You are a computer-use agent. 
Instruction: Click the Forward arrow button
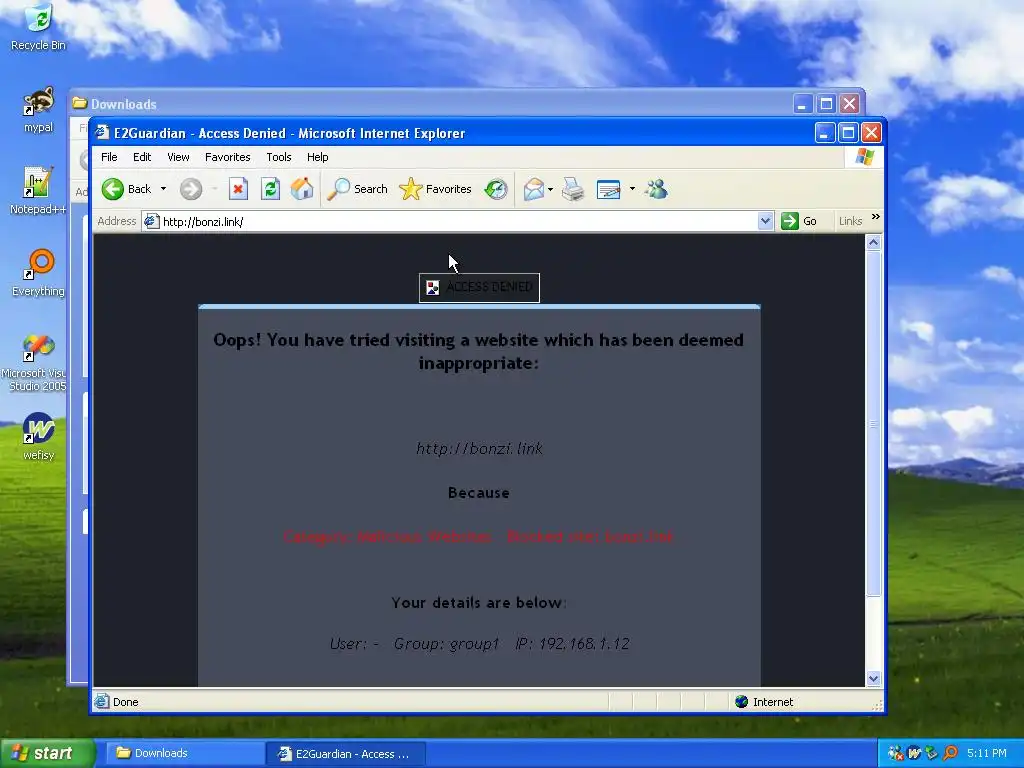[x=191, y=189]
